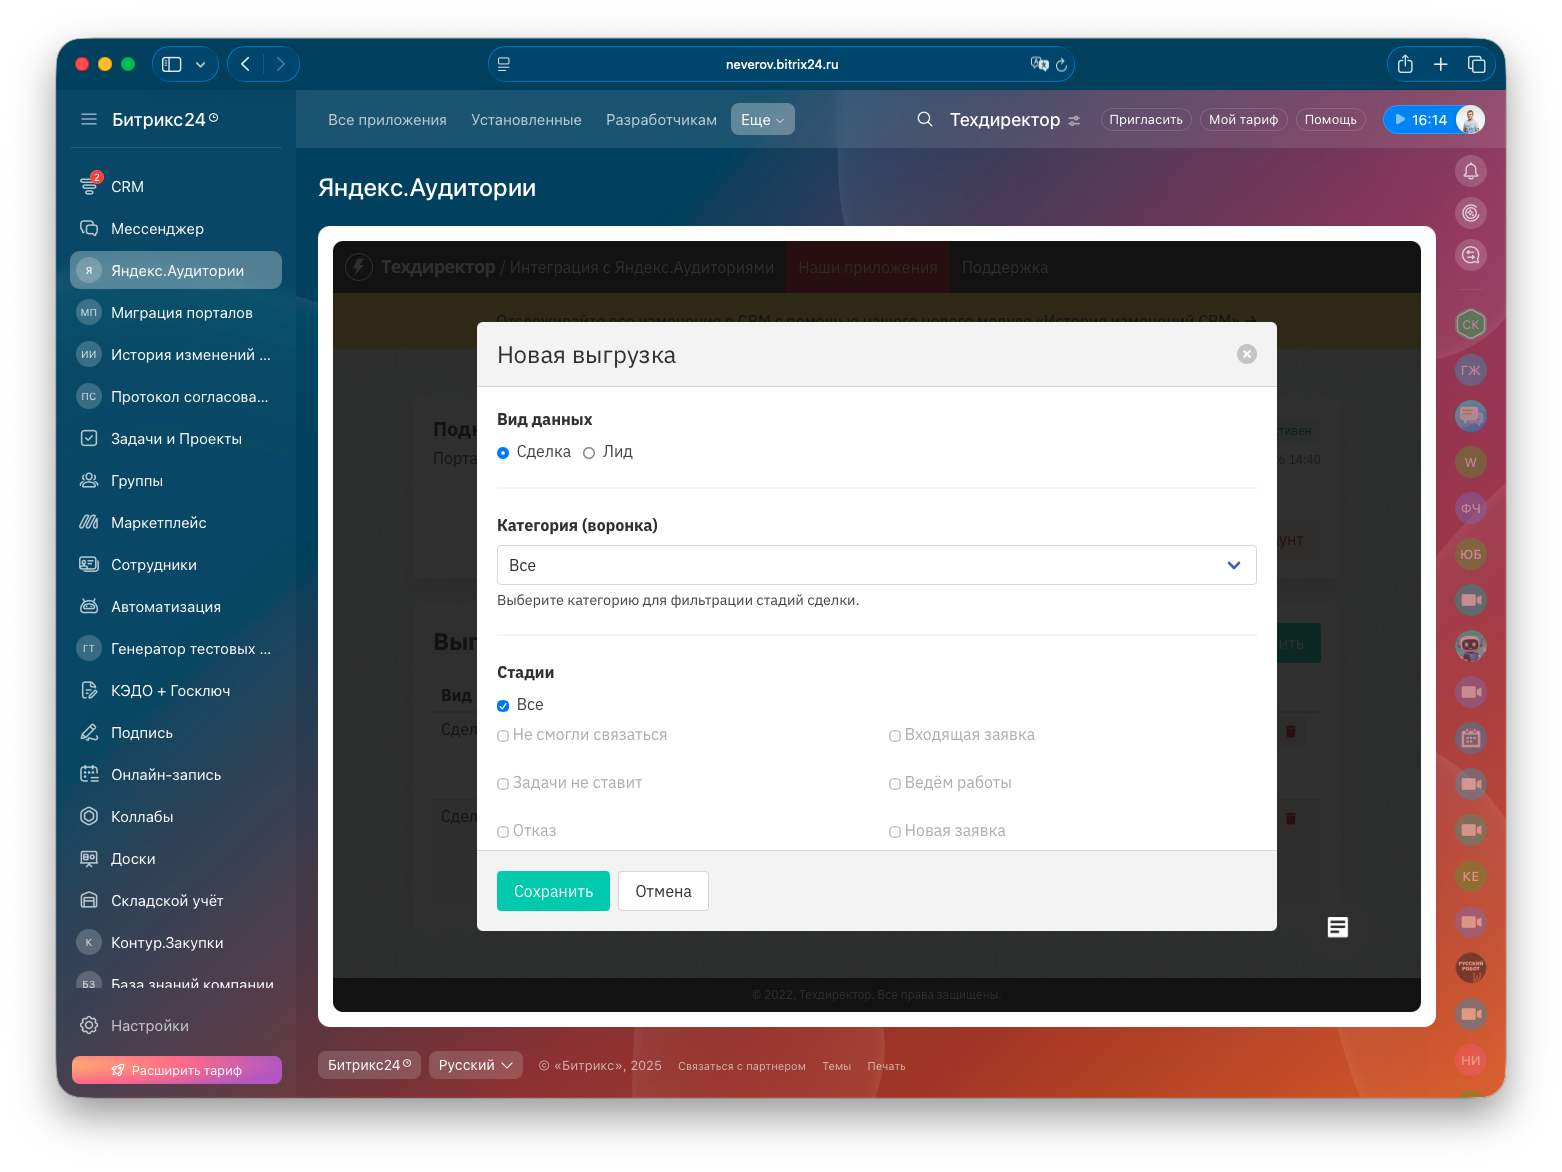
Task: Open the CRM sidebar icon
Action: (x=89, y=186)
